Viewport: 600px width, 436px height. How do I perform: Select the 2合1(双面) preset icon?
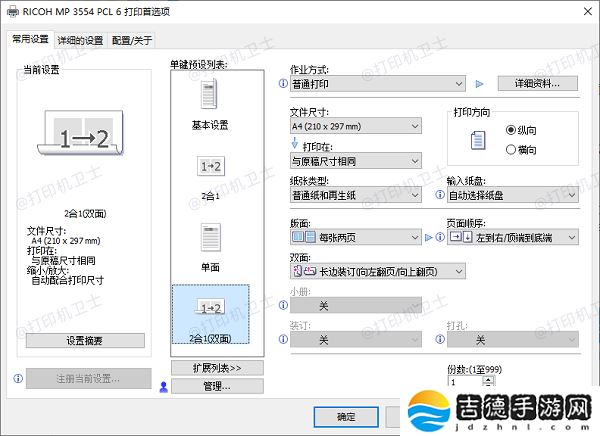[211, 307]
